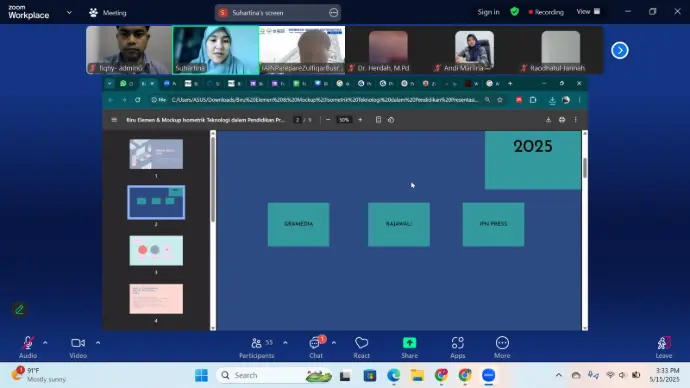Expand the chat options arrow

pyautogui.click(x=334, y=343)
